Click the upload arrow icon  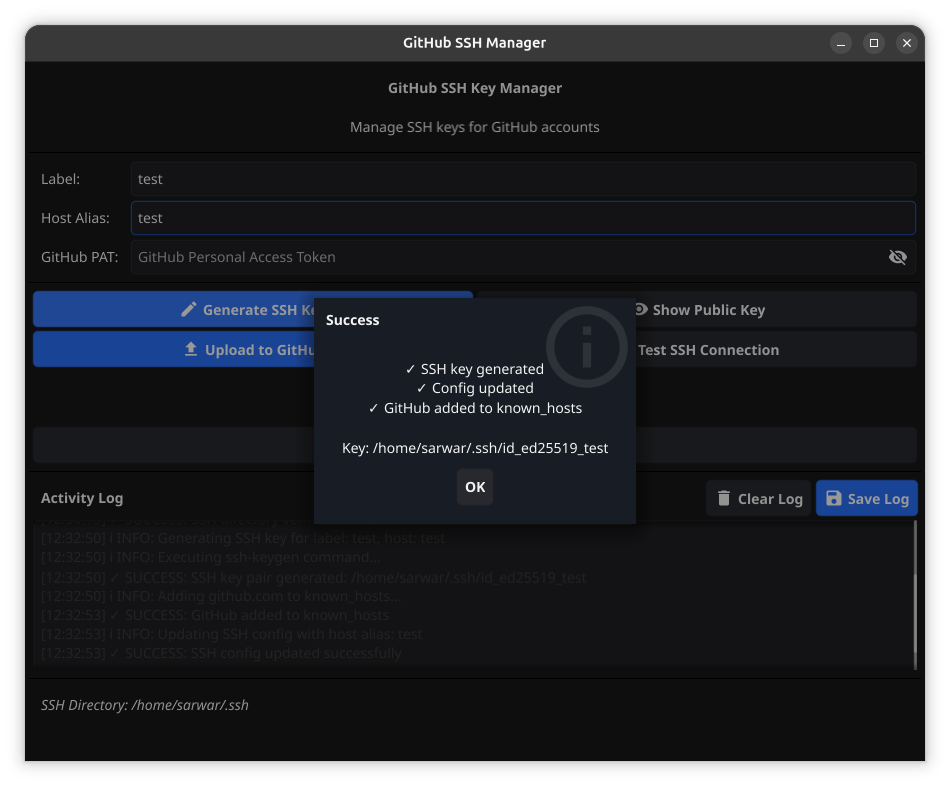191,349
